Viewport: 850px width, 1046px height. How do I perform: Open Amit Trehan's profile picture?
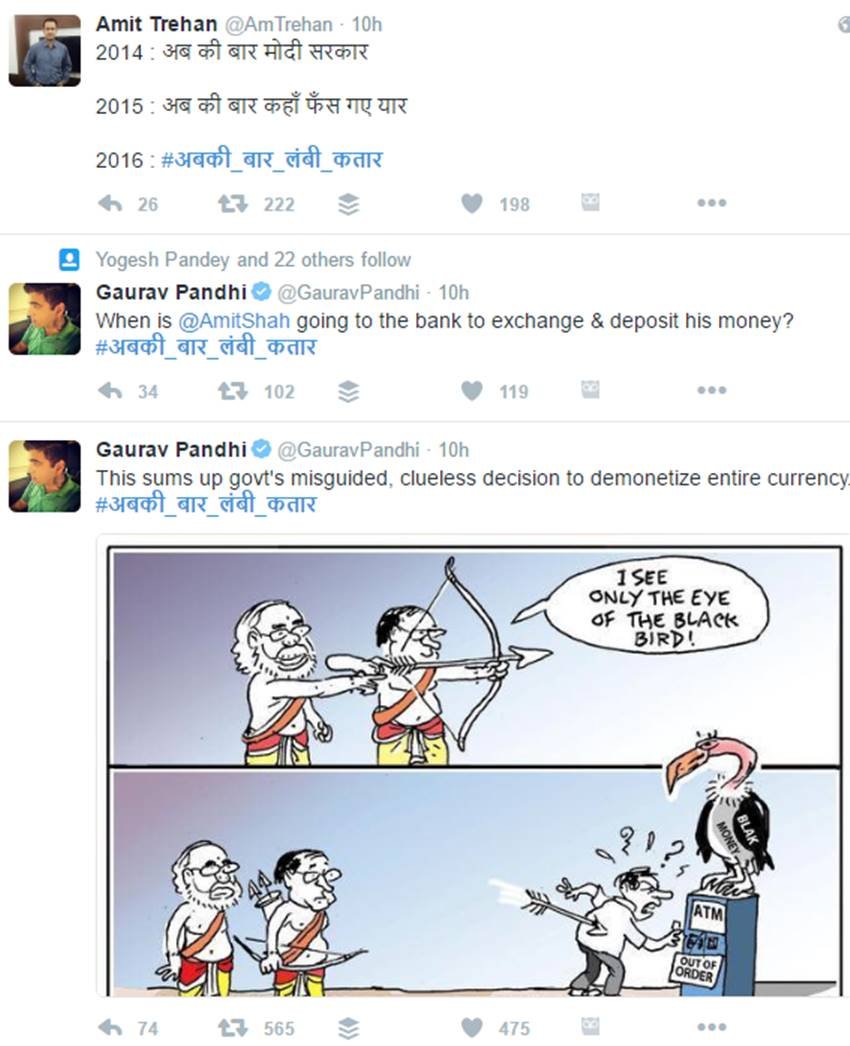click(45, 51)
